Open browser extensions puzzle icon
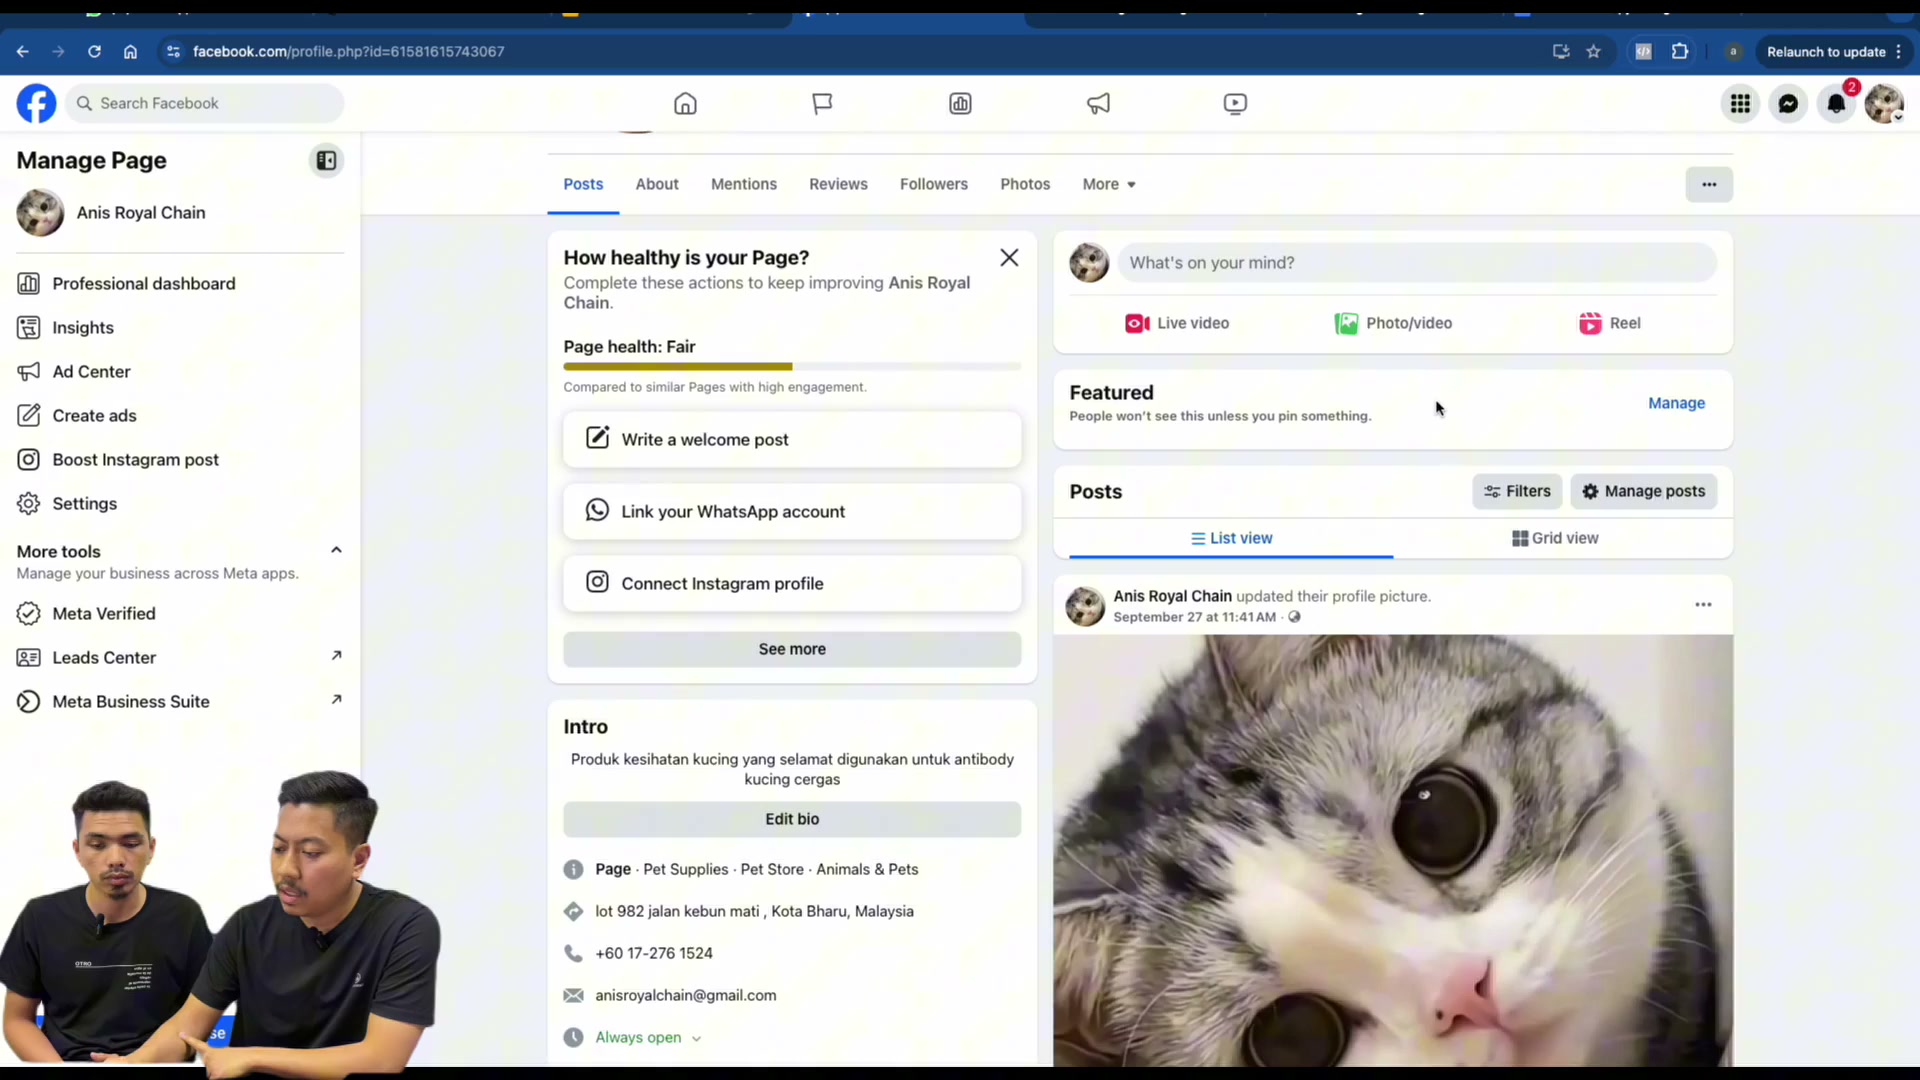This screenshot has width=1920, height=1080. [1680, 52]
